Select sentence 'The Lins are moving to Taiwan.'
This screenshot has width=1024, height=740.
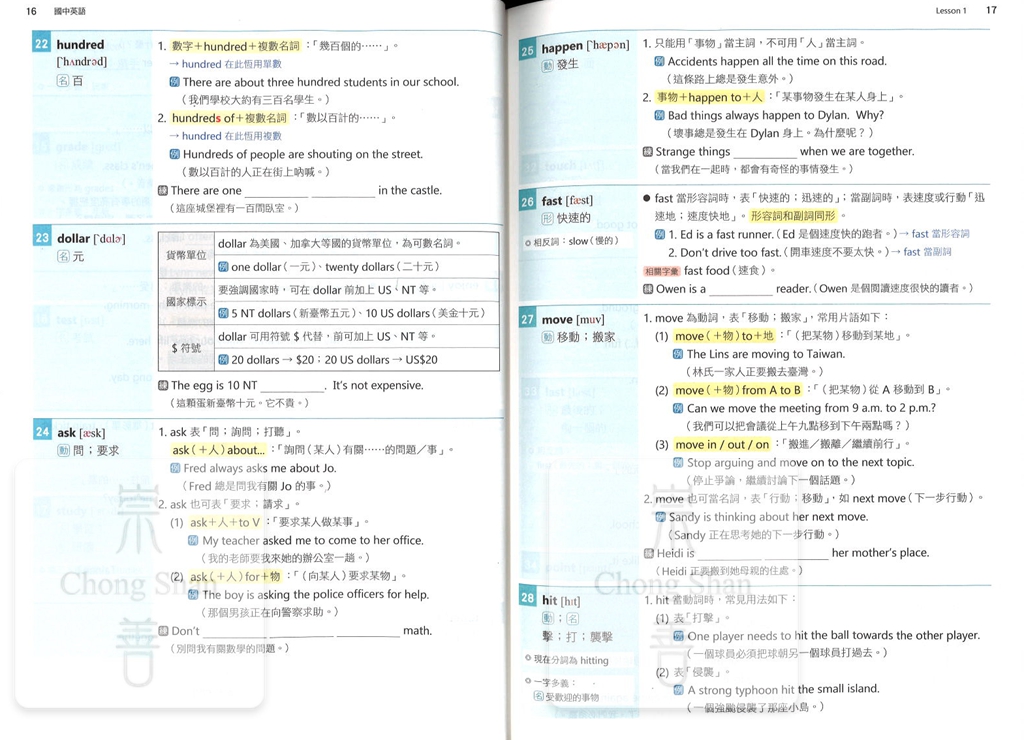click(766, 354)
